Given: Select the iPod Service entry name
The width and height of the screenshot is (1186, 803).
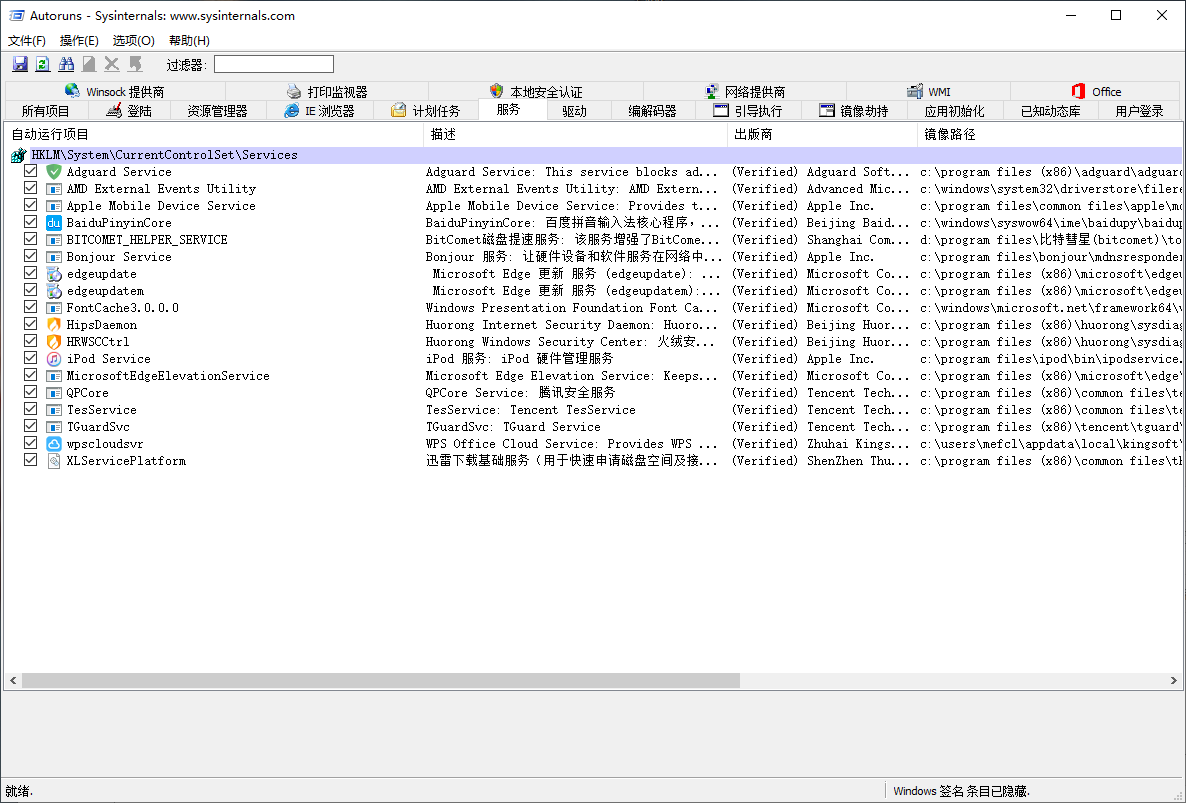Looking at the screenshot, I should [x=108, y=358].
